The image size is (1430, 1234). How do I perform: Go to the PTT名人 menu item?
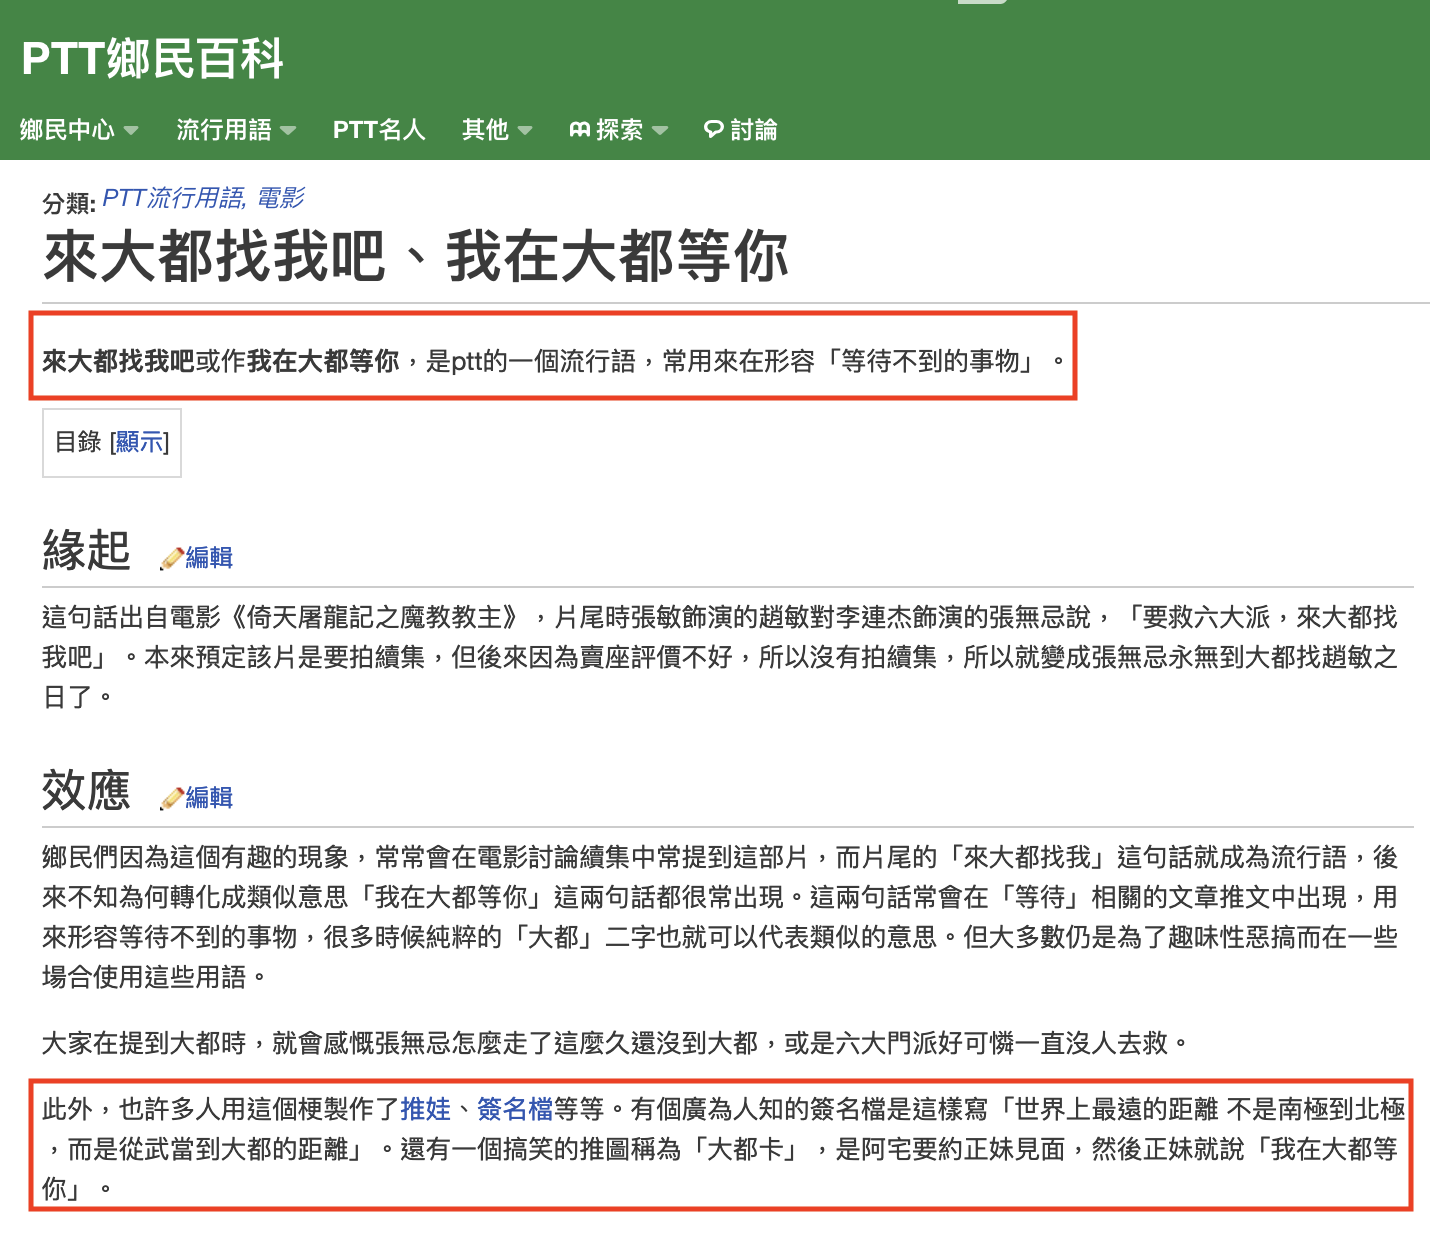379,130
